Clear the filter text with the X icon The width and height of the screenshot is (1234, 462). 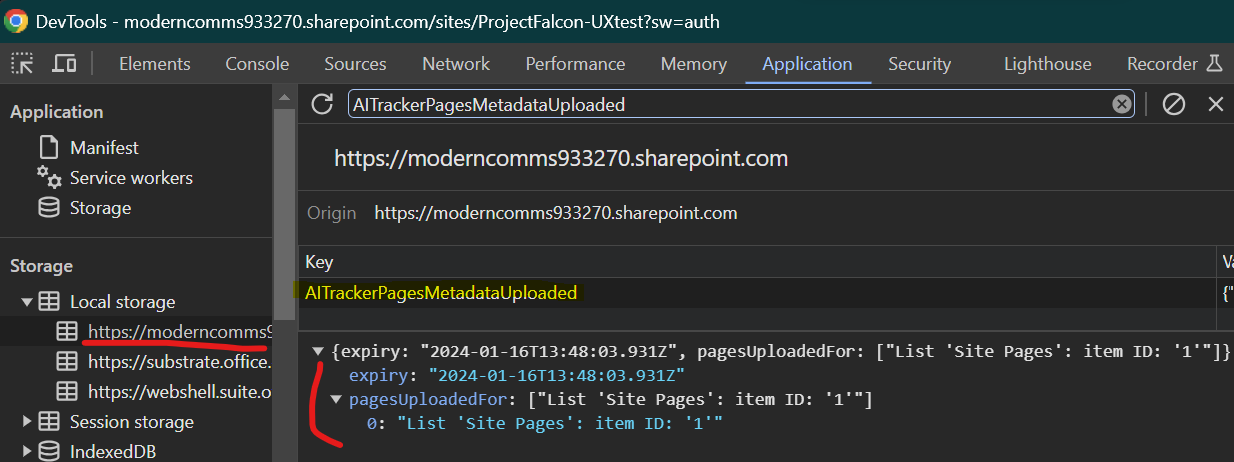(1123, 104)
